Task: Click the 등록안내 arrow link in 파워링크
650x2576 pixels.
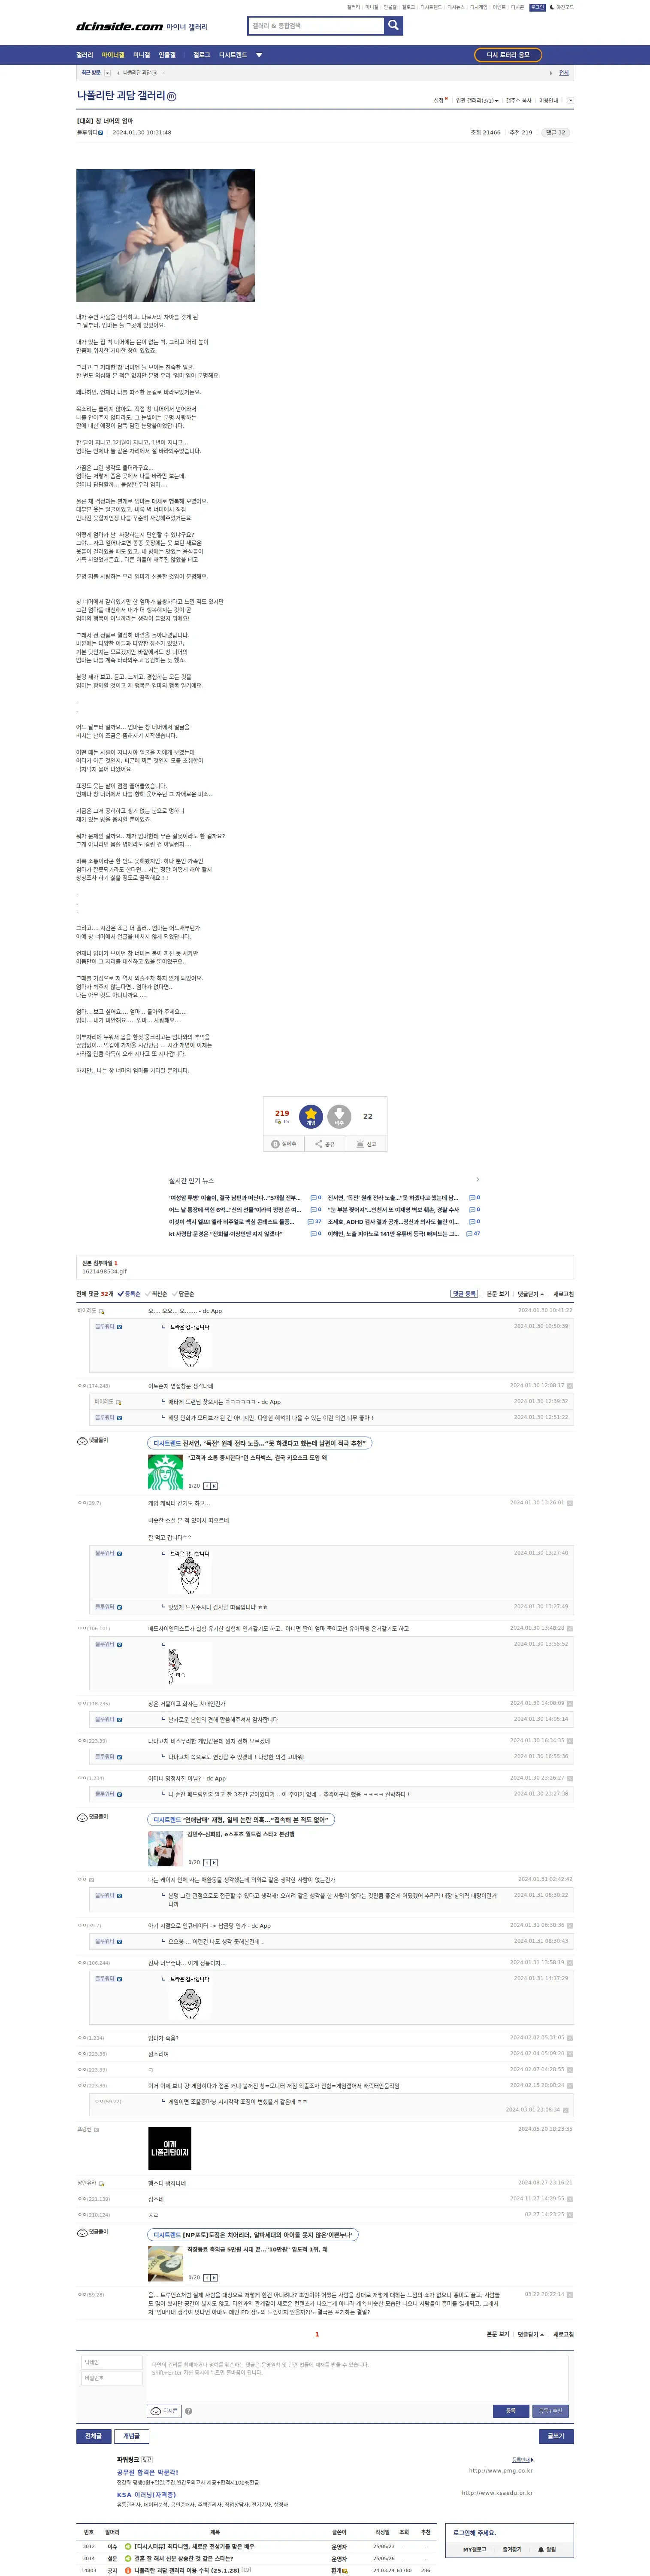Action: coord(522,2460)
